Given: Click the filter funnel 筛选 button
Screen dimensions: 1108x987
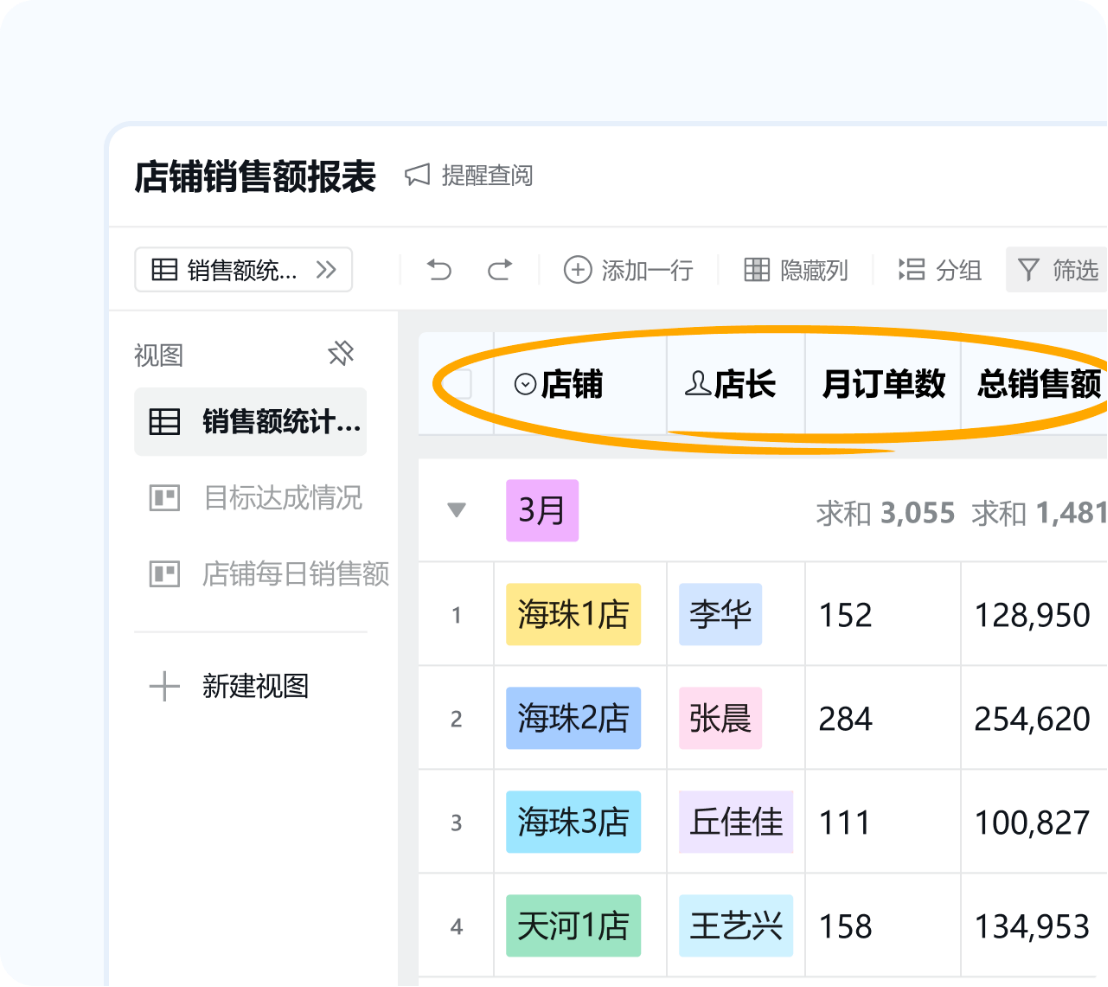Looking at the screenshot, I should pyautogui.click(x=1058, y=270).
